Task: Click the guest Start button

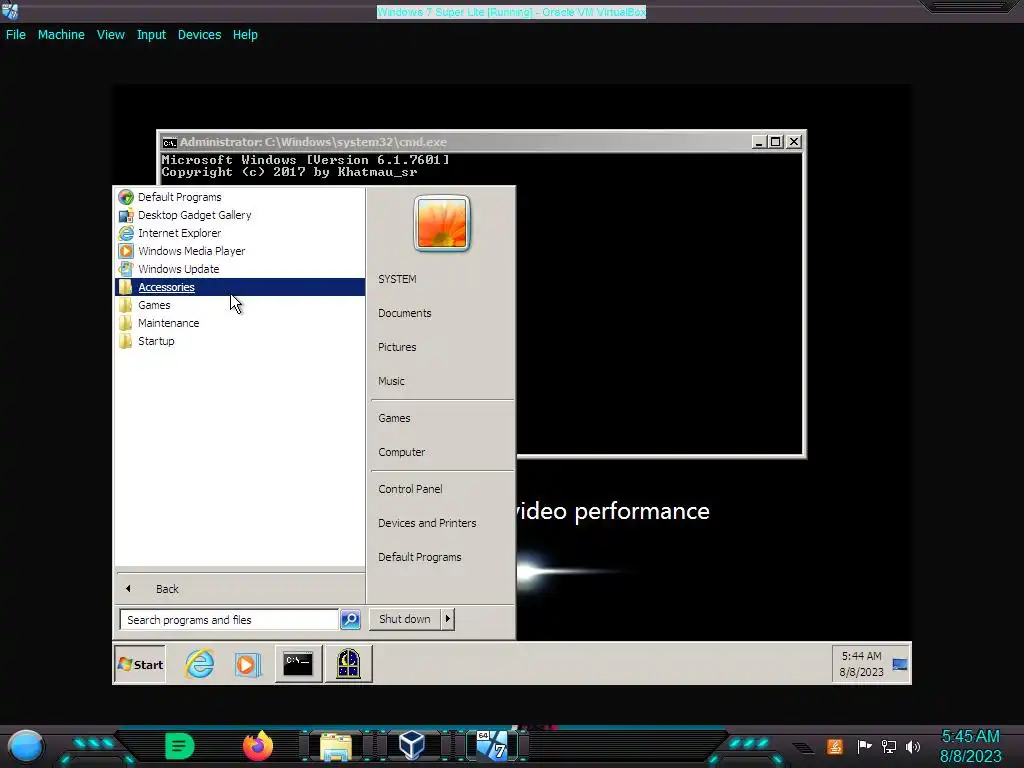Action: coord(140,664)
